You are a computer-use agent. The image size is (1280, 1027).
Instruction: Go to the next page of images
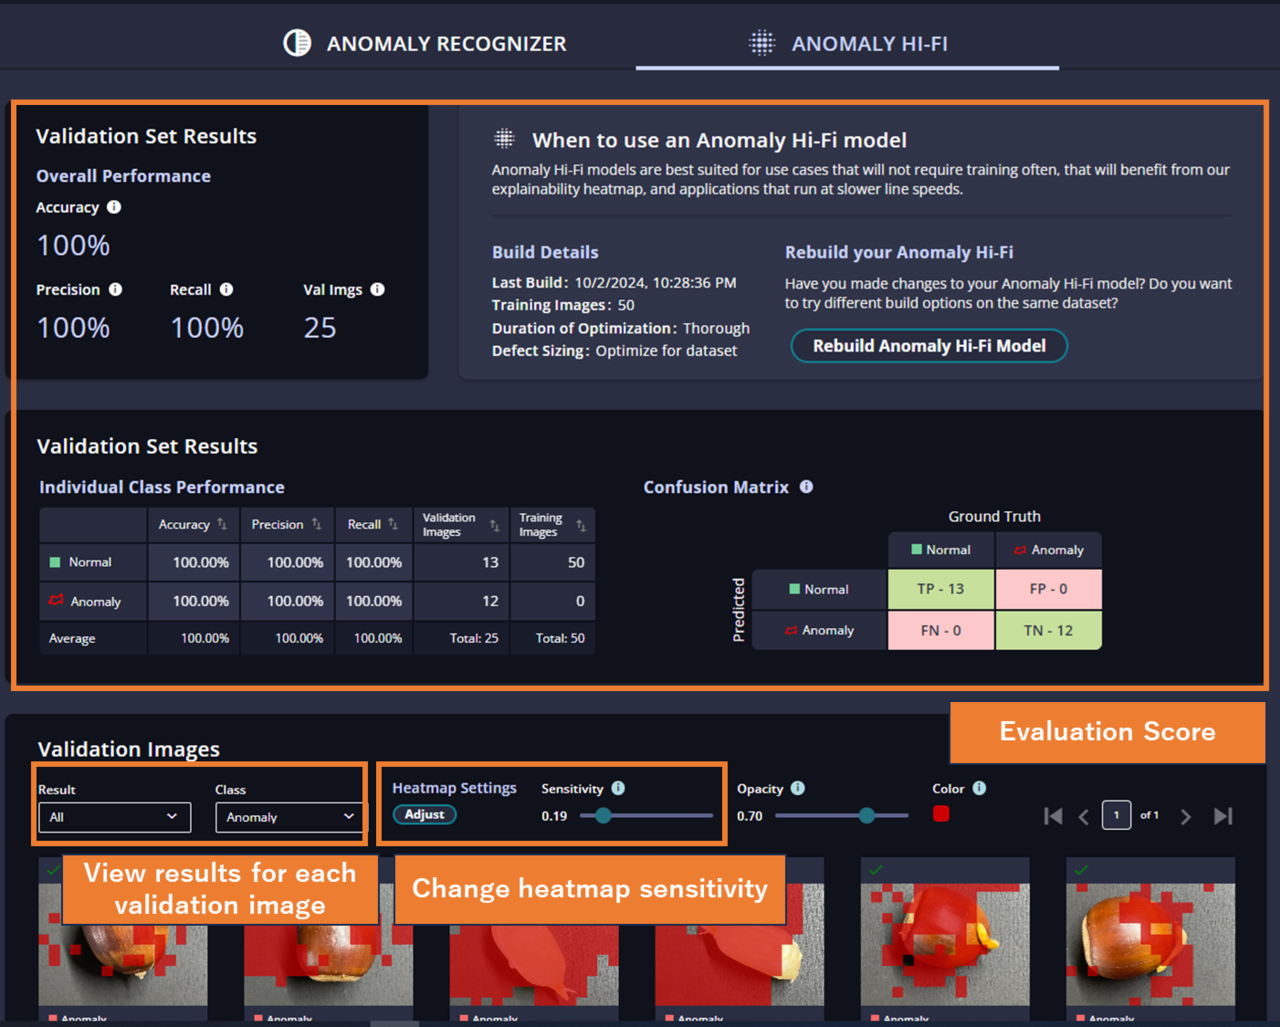click(x=1185, y=817)
